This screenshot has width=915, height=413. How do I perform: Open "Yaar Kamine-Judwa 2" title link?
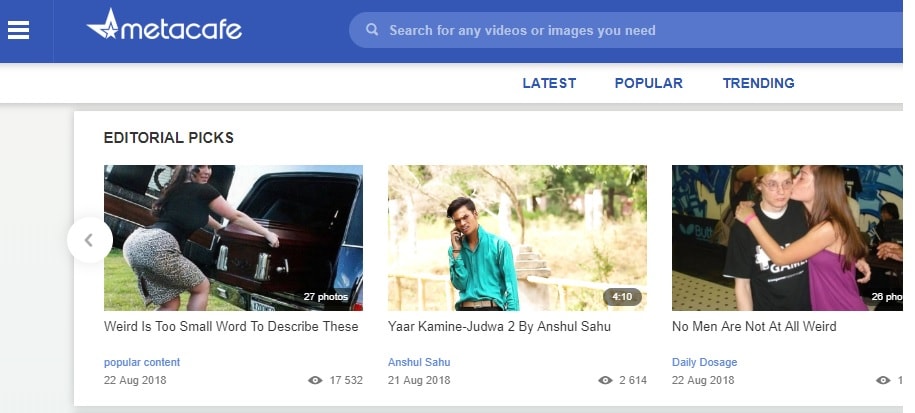point(499,327)
